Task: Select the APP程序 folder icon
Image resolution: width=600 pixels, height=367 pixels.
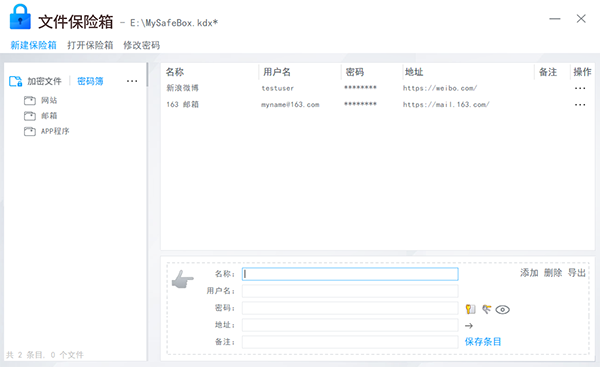Action: 30,132
